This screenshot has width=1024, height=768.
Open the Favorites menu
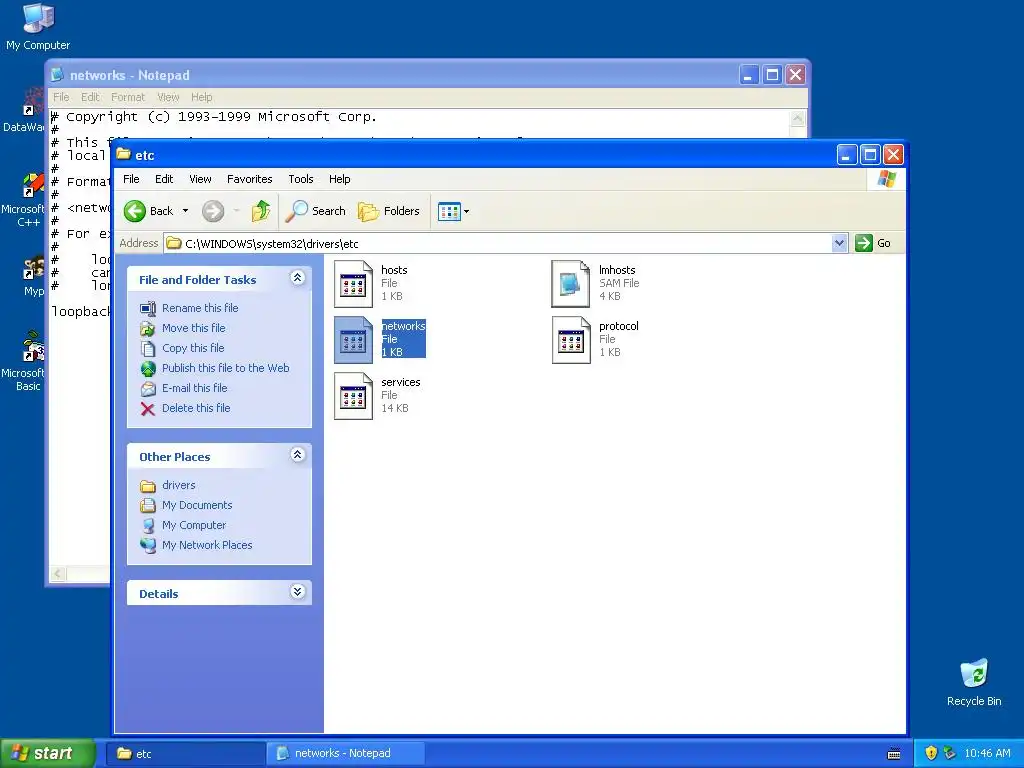(x=249, y=179)
